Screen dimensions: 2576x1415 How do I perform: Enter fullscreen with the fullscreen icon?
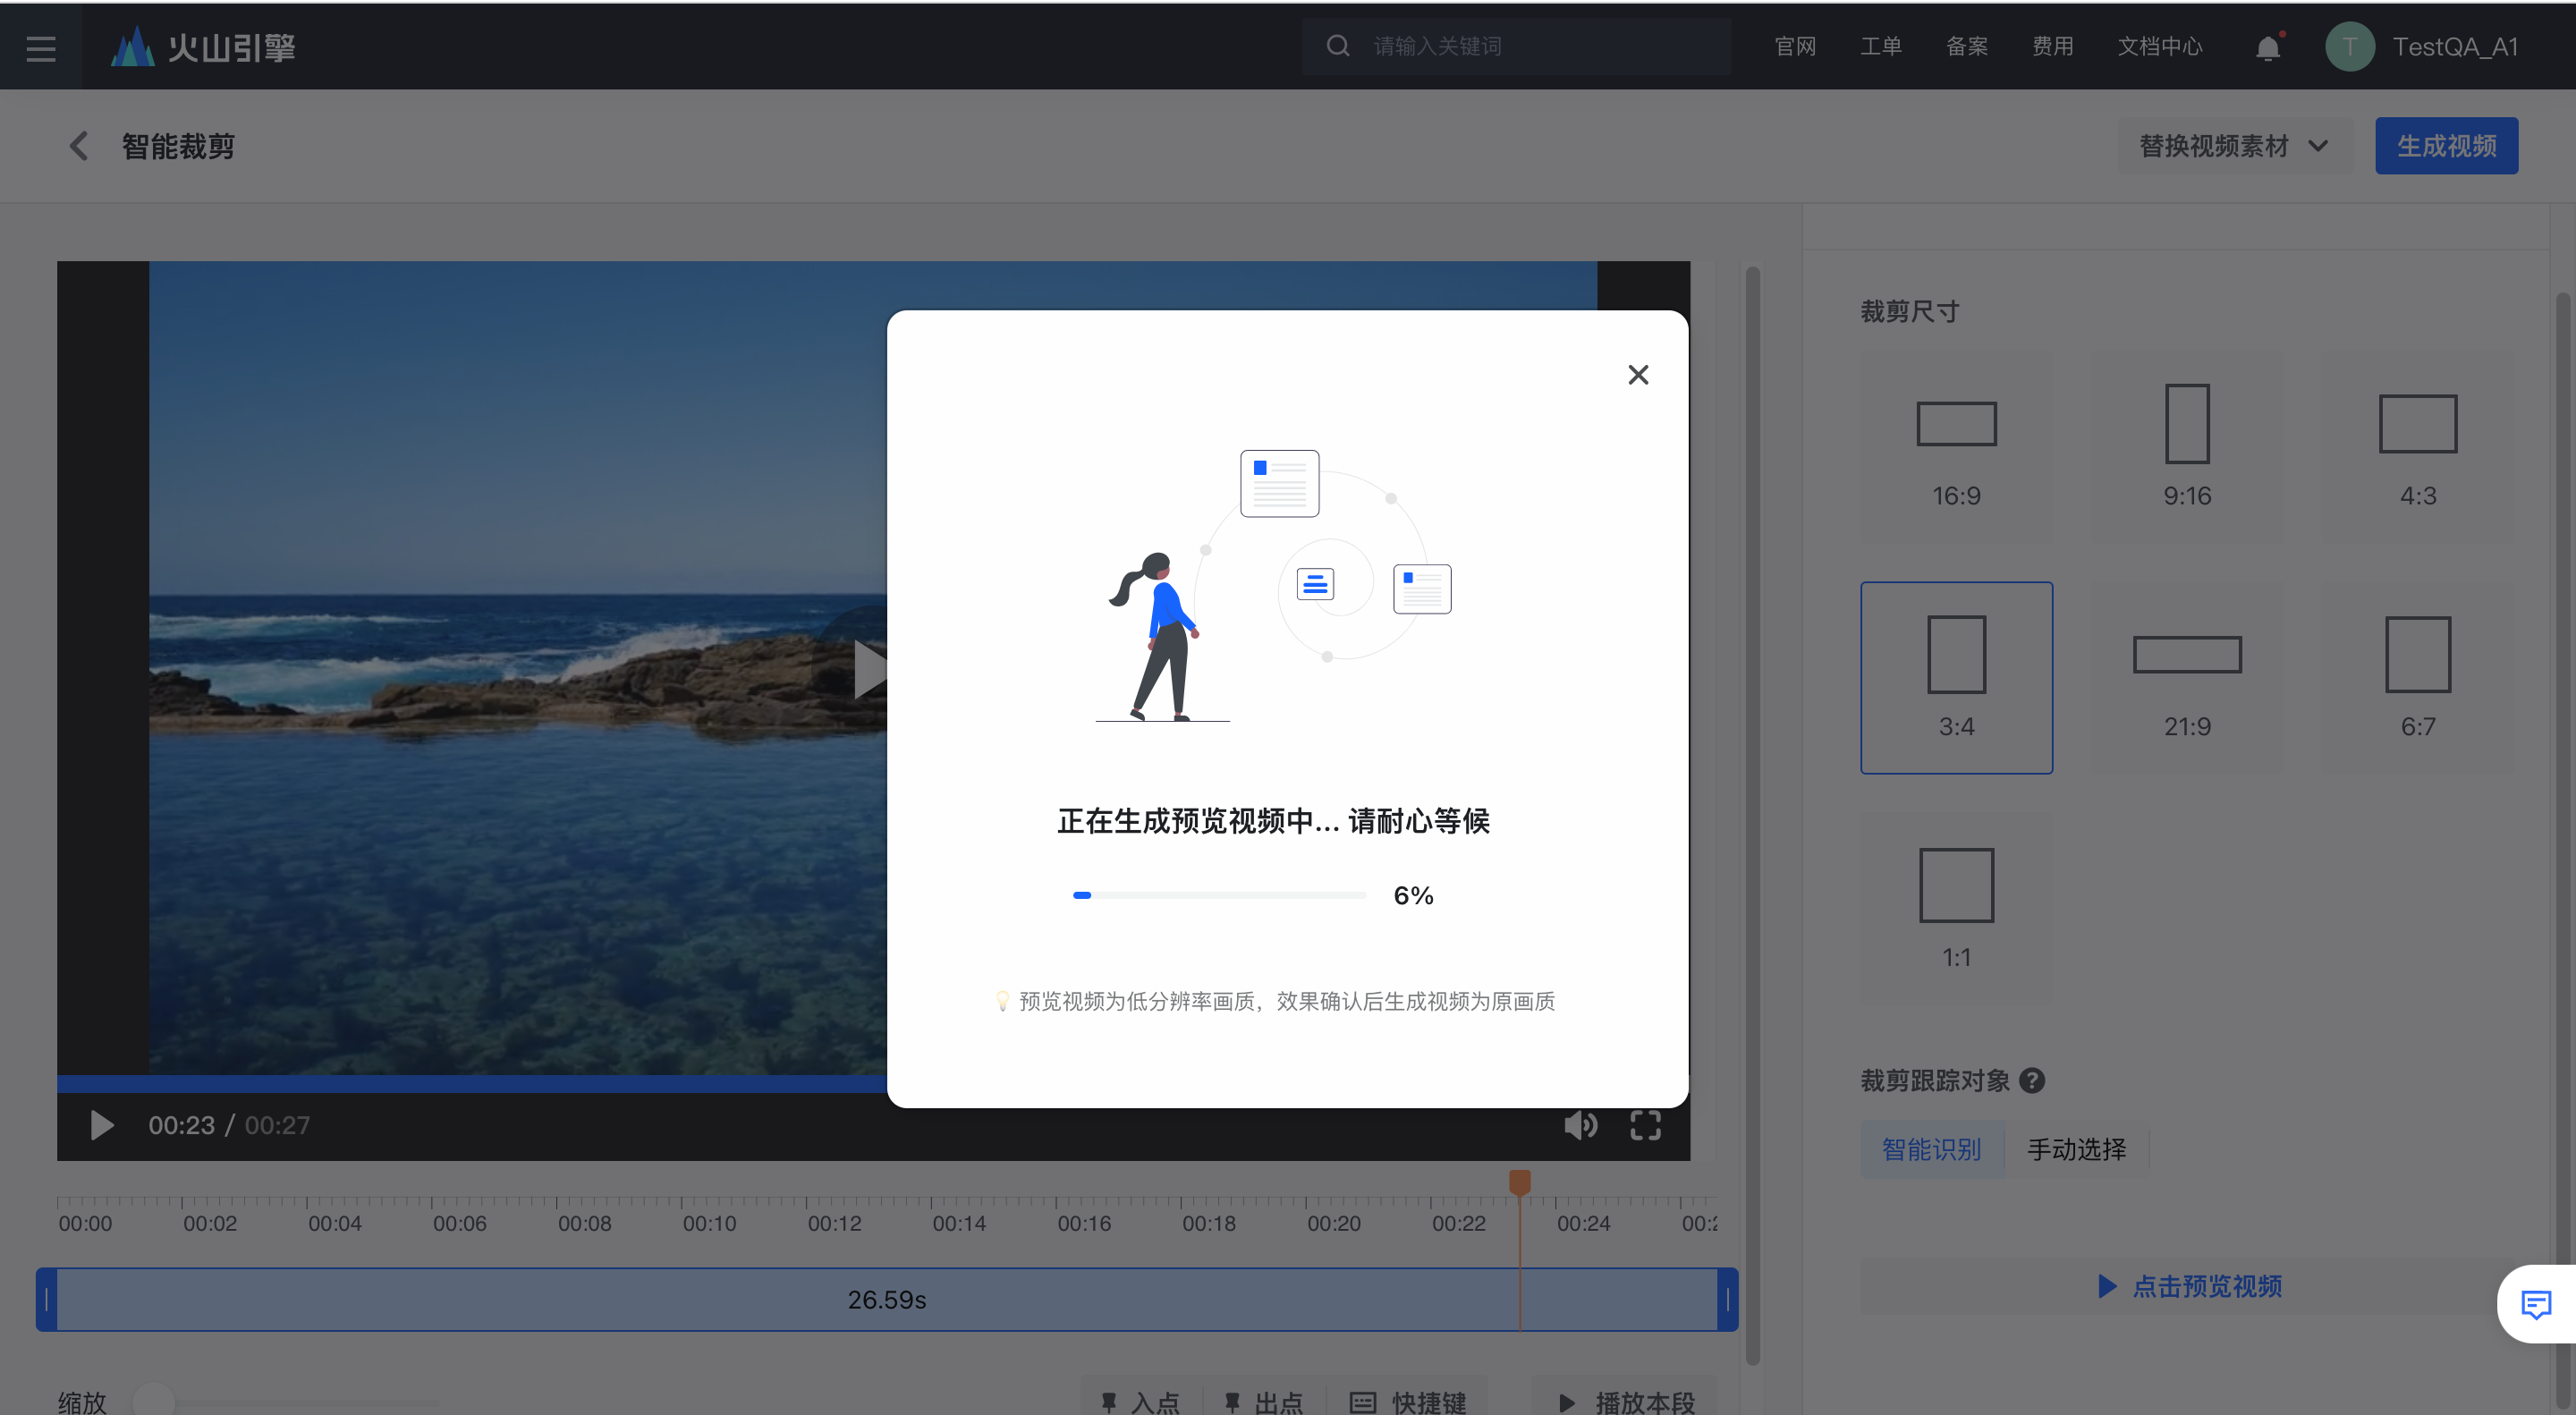tap(1645, 1125)
